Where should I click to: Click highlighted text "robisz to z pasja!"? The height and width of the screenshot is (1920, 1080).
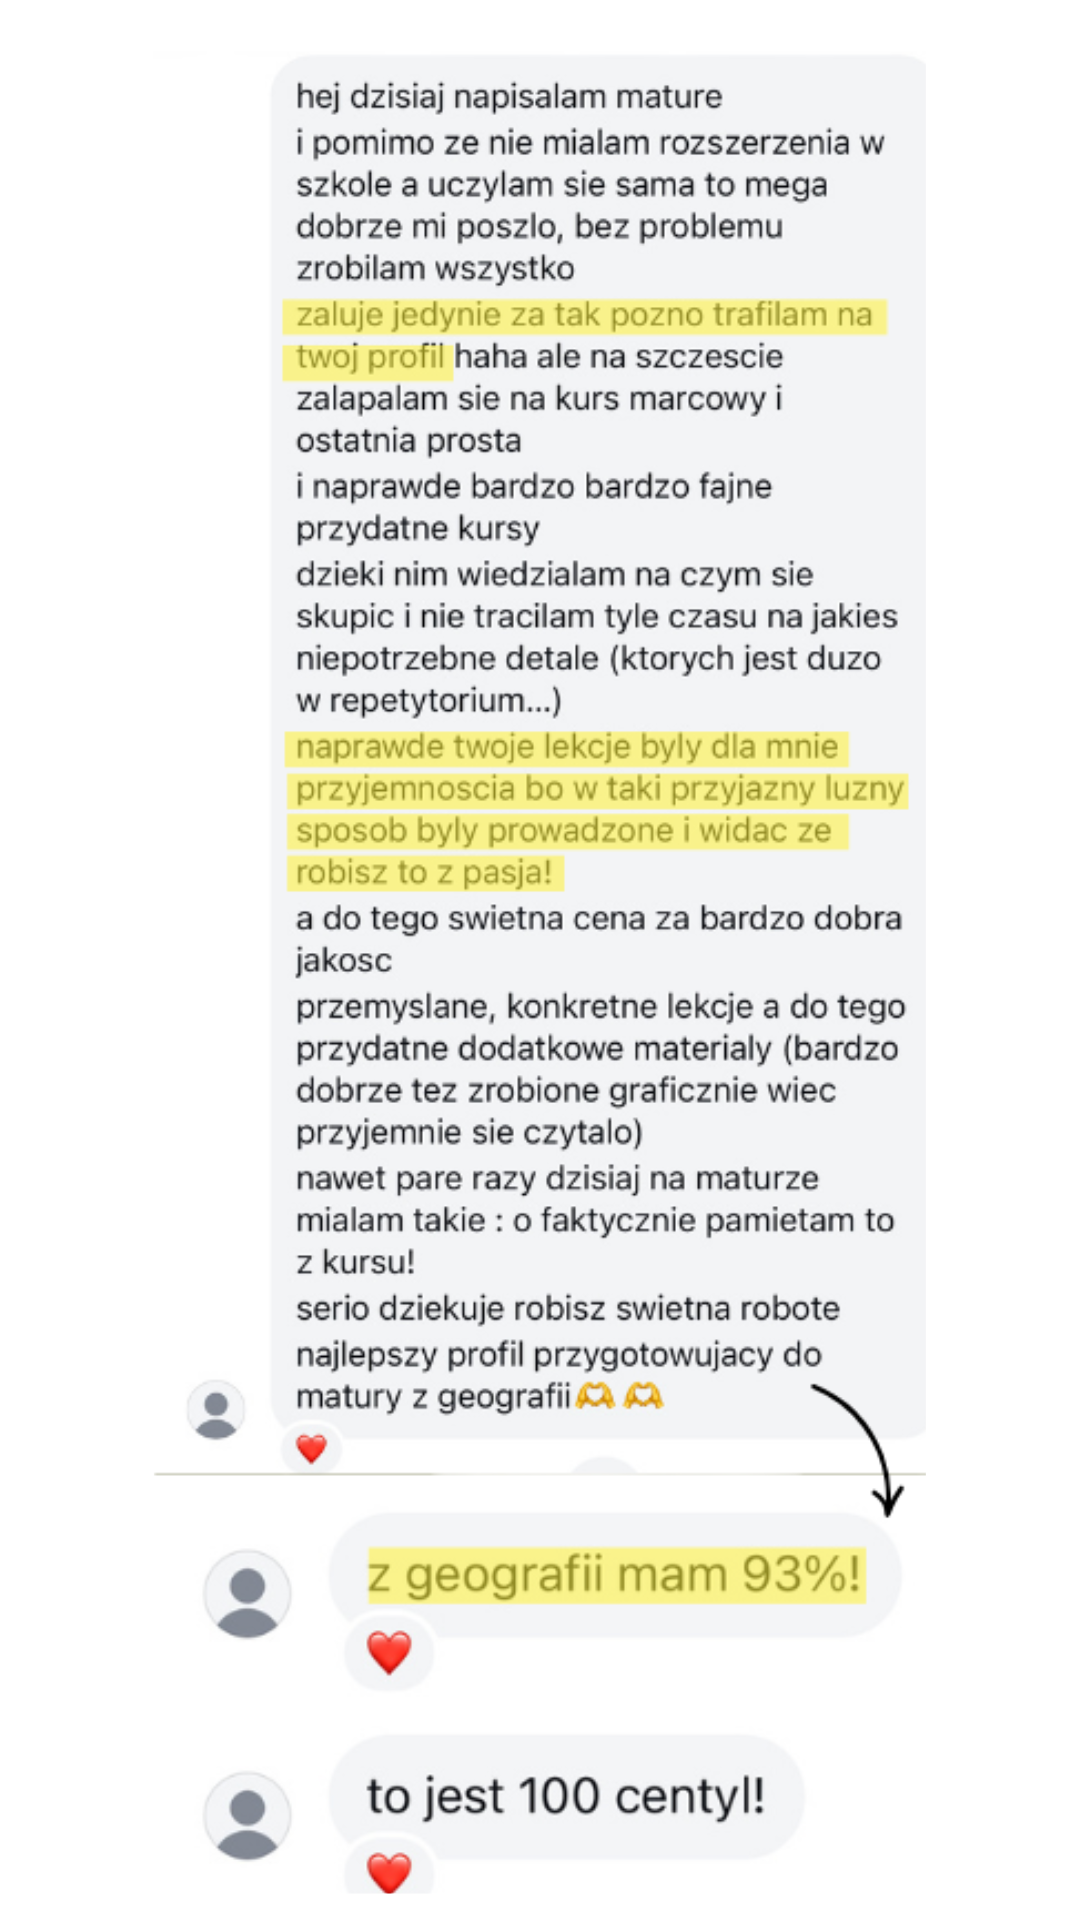[x=424, y=872]
